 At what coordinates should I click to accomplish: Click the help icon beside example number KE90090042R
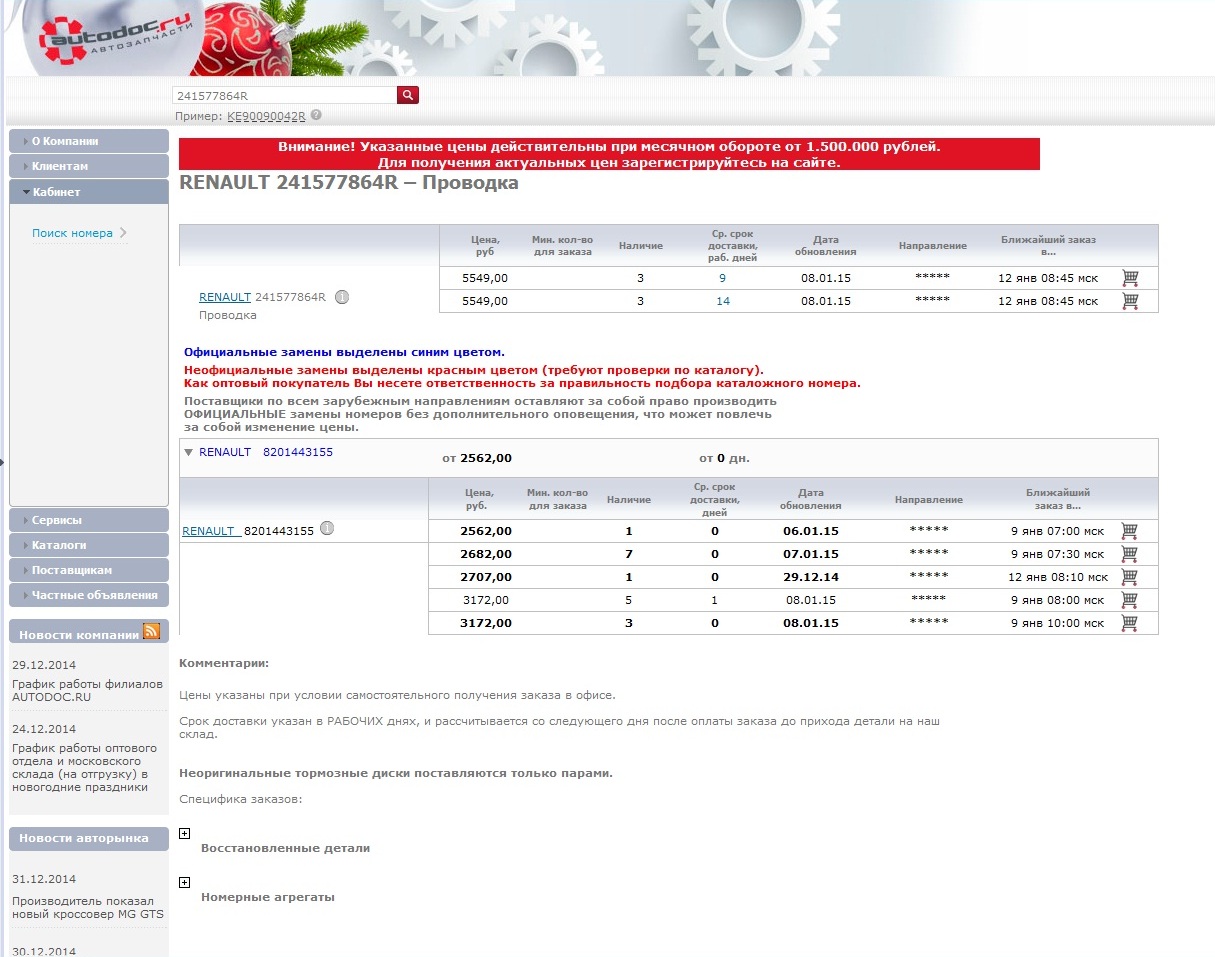coord(316,116)
